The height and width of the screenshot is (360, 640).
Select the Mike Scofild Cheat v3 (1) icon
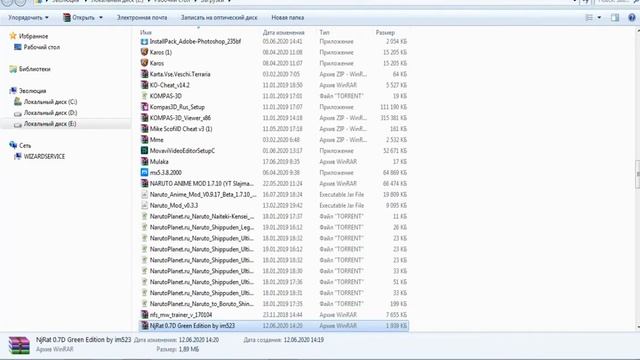point(144,129)
